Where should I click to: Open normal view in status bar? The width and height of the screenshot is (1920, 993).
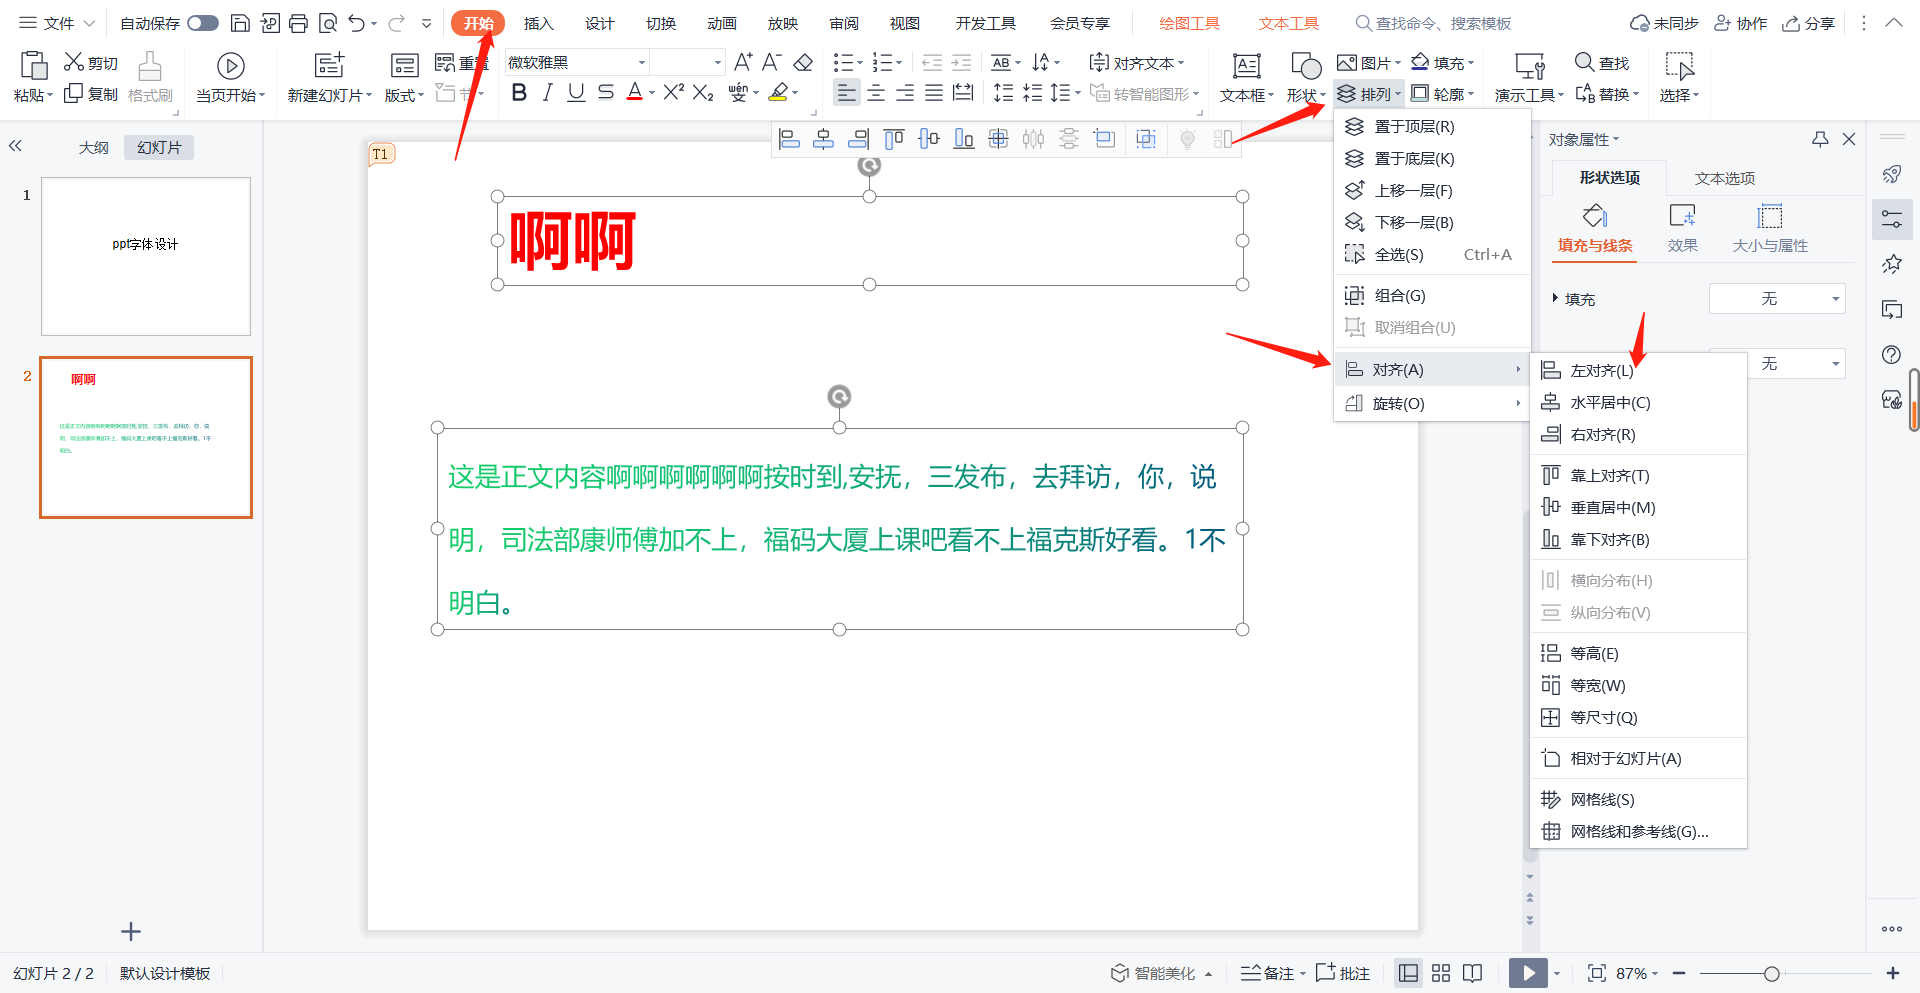[x=1408, y=973]
